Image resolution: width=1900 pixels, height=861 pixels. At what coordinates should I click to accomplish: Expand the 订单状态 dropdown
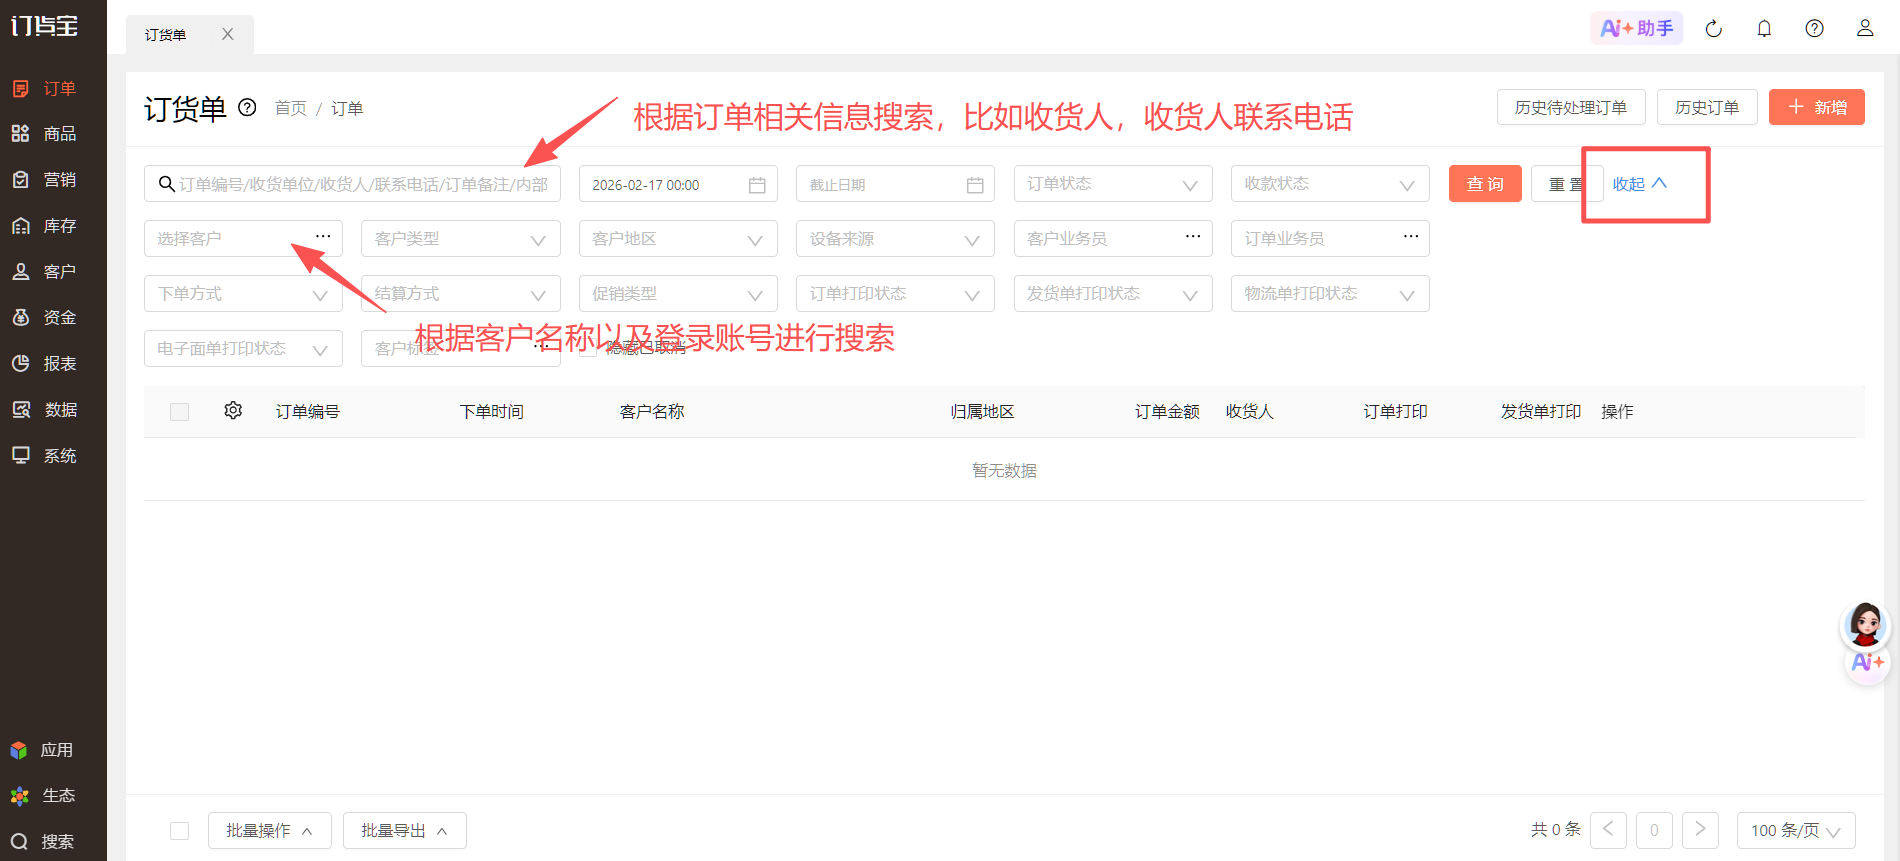click(1113, 184)
